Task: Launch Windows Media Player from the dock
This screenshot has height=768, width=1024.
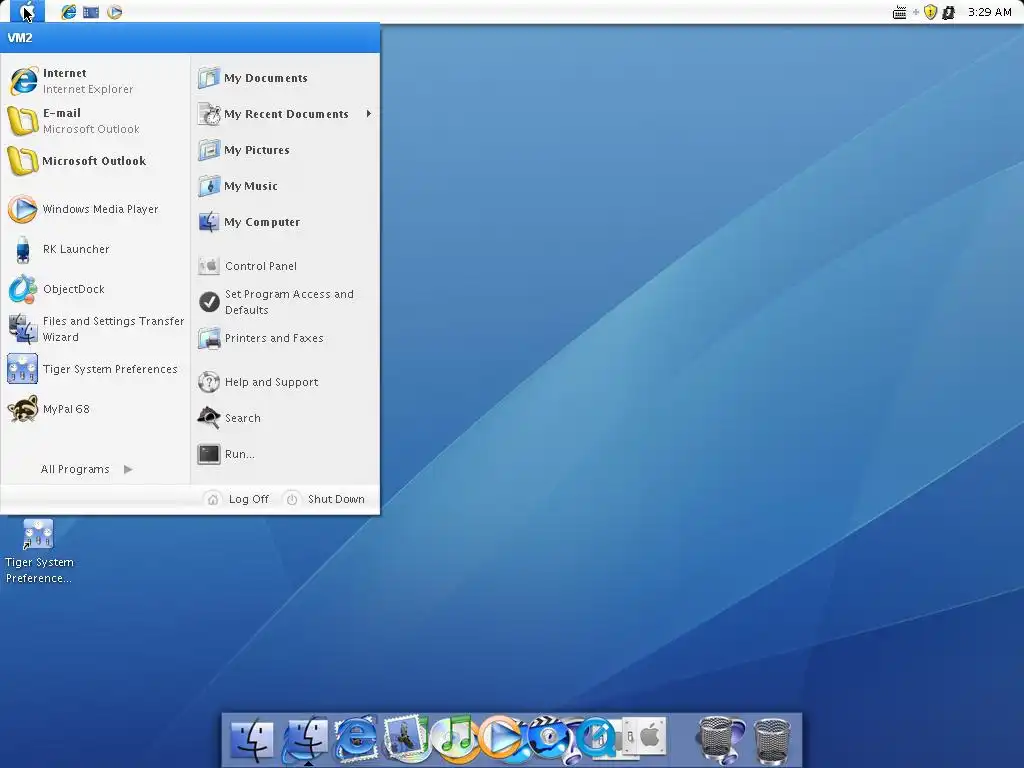Action: (x=502, y=738)
